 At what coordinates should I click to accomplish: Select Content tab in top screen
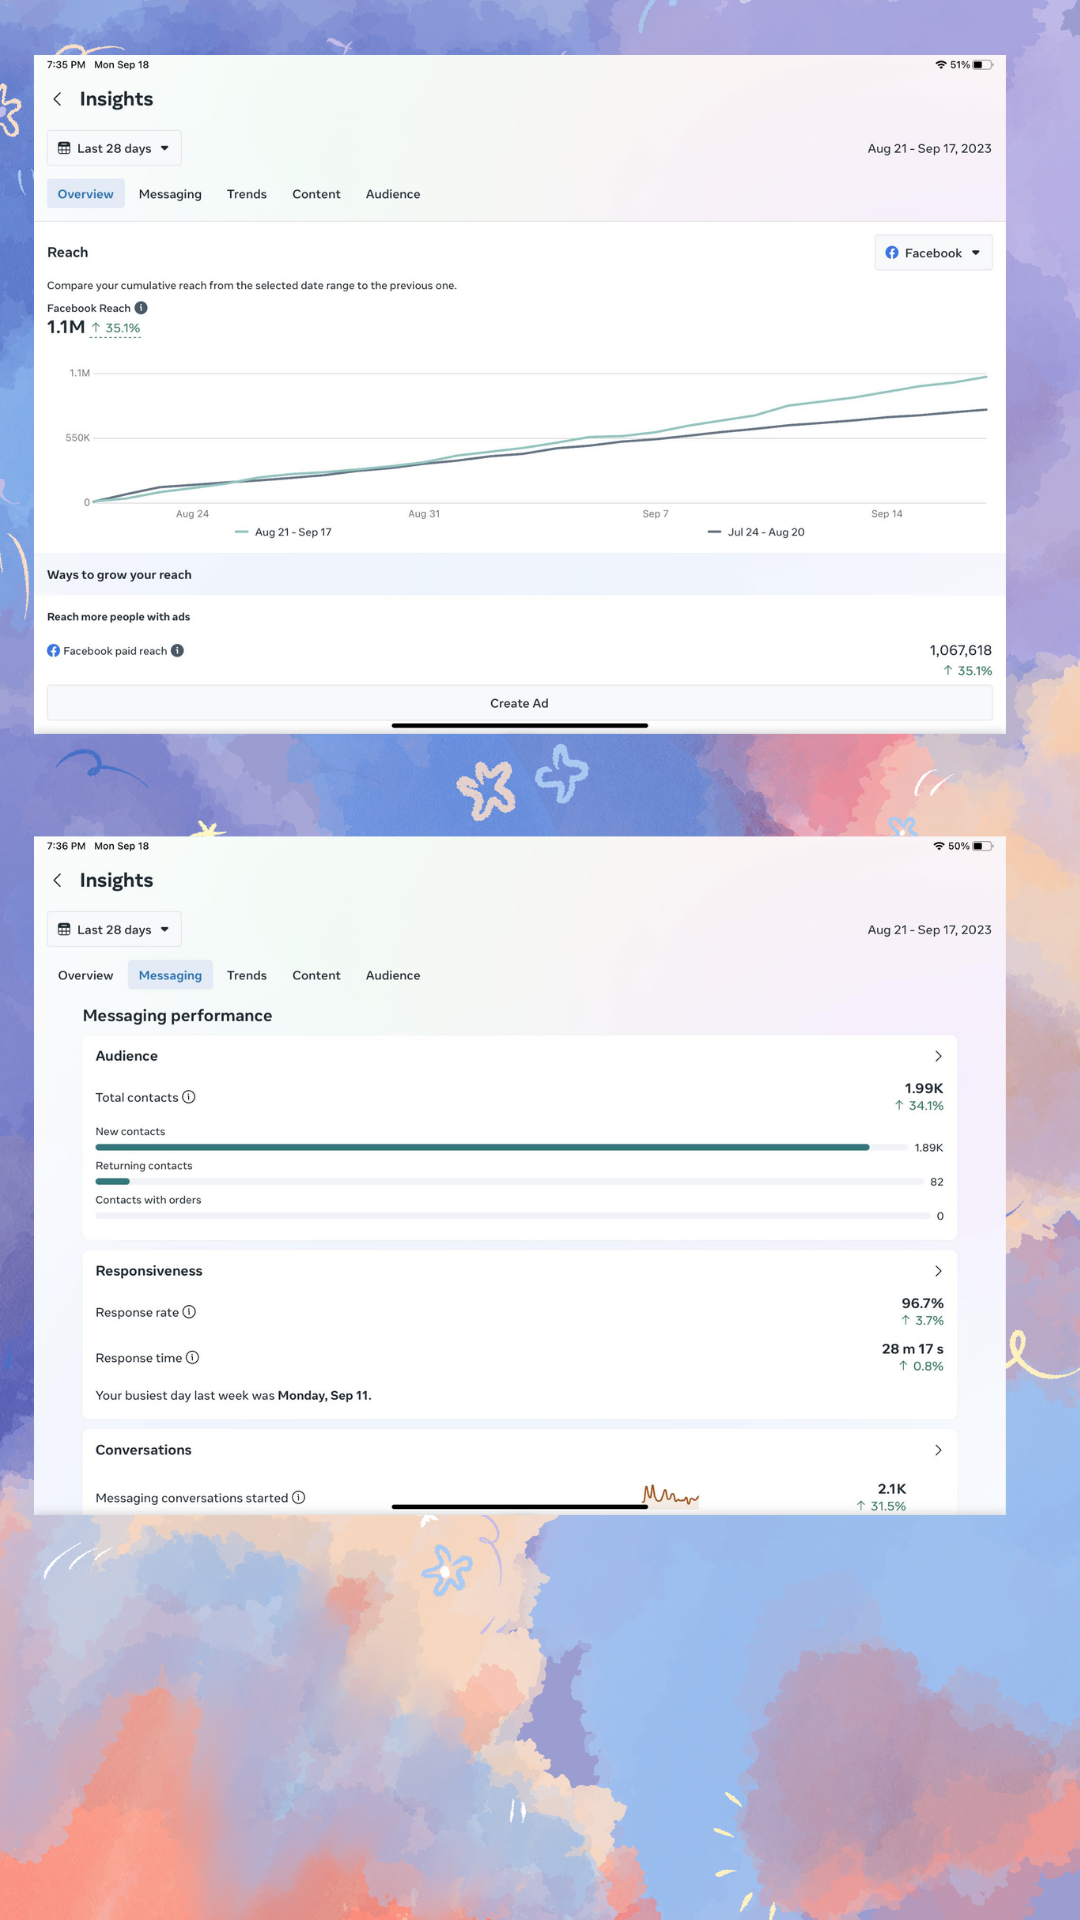pos(316,194)
